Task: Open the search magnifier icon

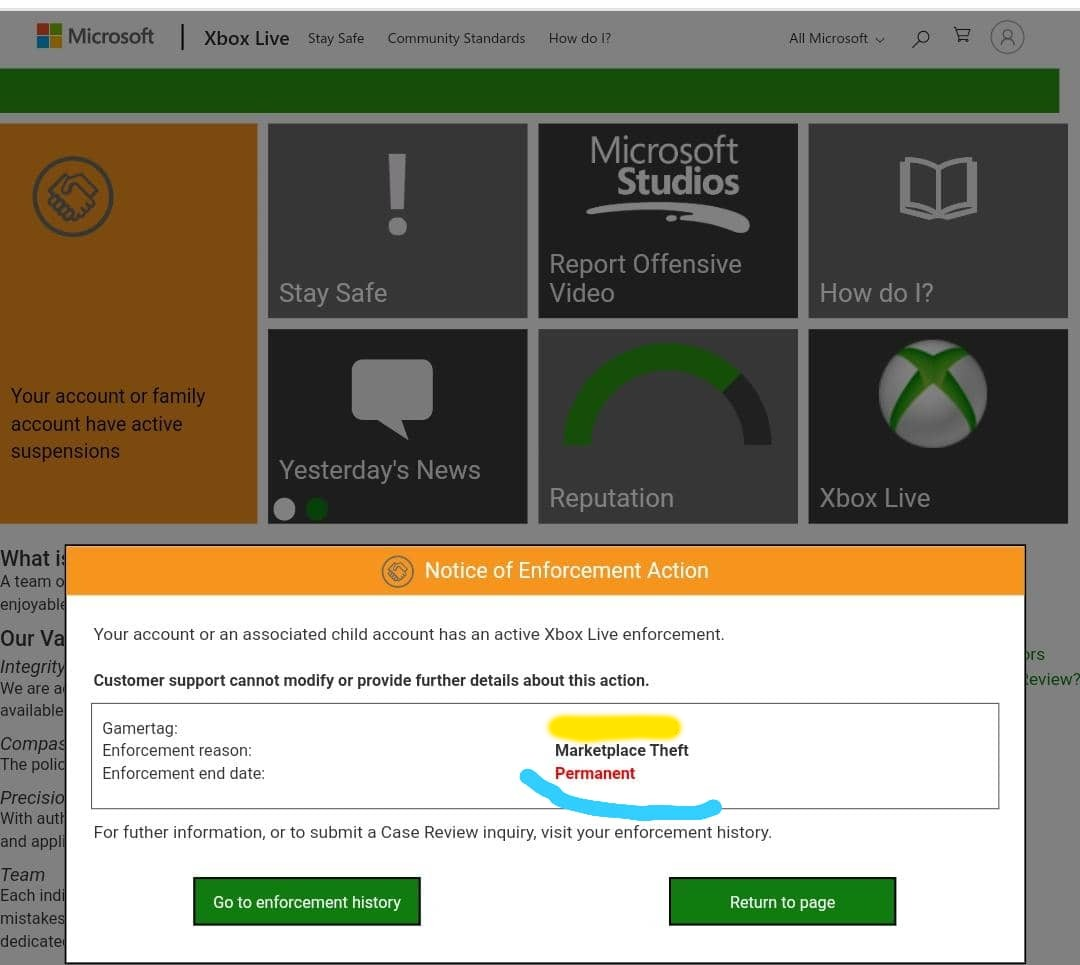Action: [920, 38]
